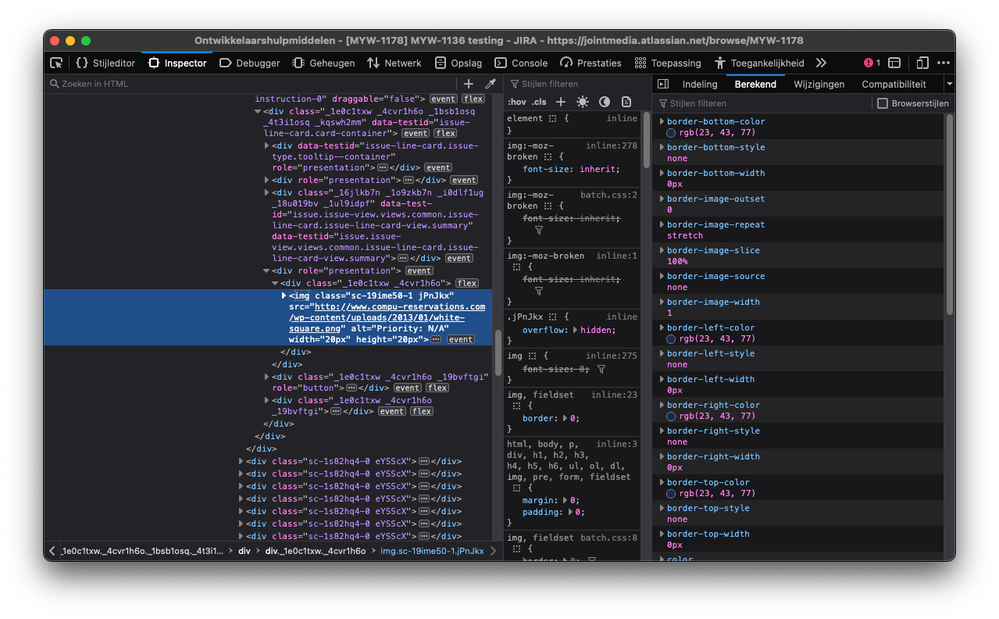Click event badge on the img node
This screenshot has width=999, height=619.
[460, 339]
